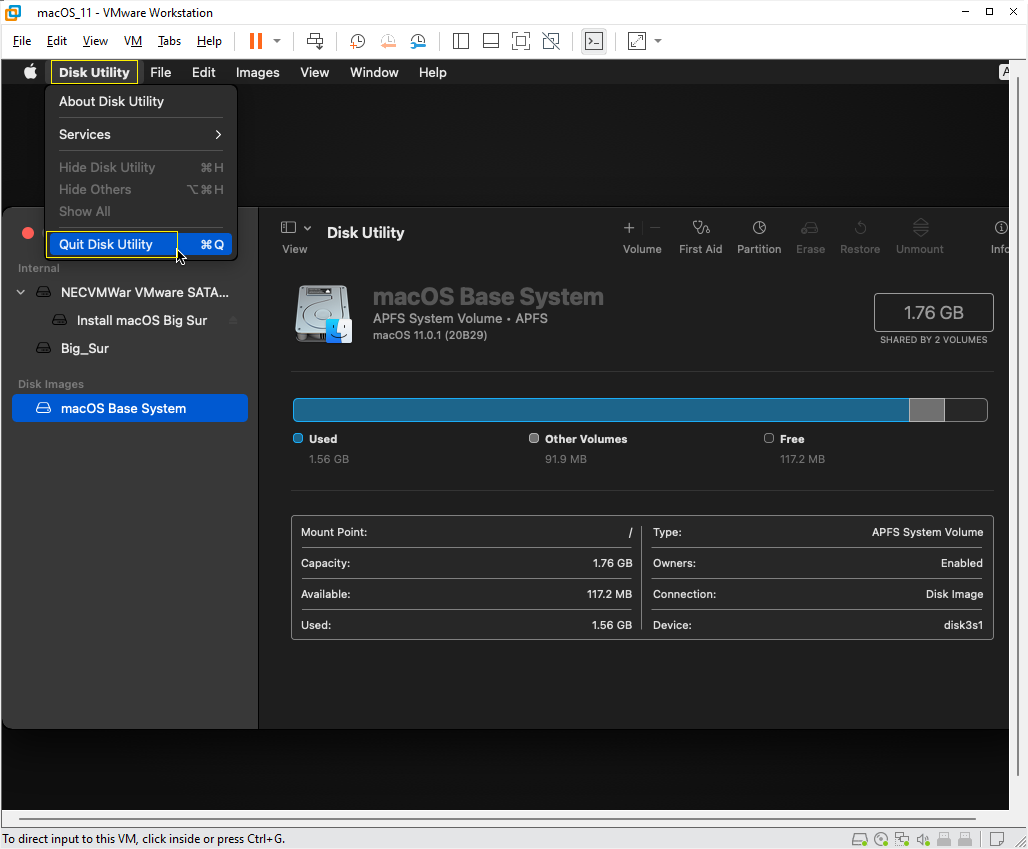This screenshot has height=849, width=1028.
Task: Click the CD/DVD drive status icon
Action: pyautogui.click(x=881, y=839)
